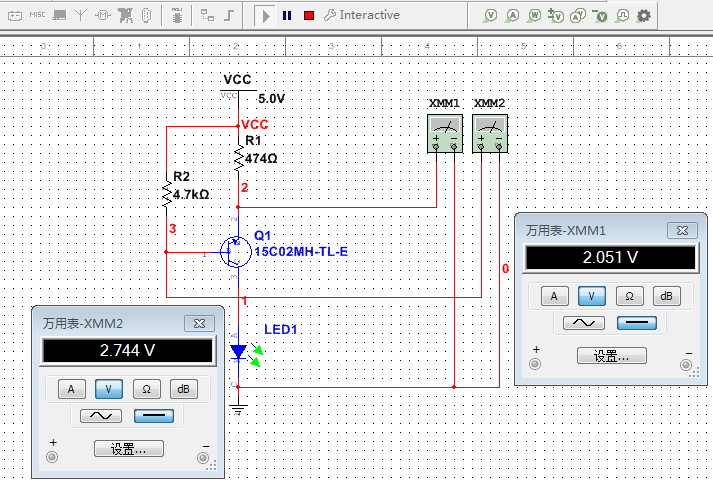
Task: Select the 15C02MH-TL-E part label
Action: 301,251
